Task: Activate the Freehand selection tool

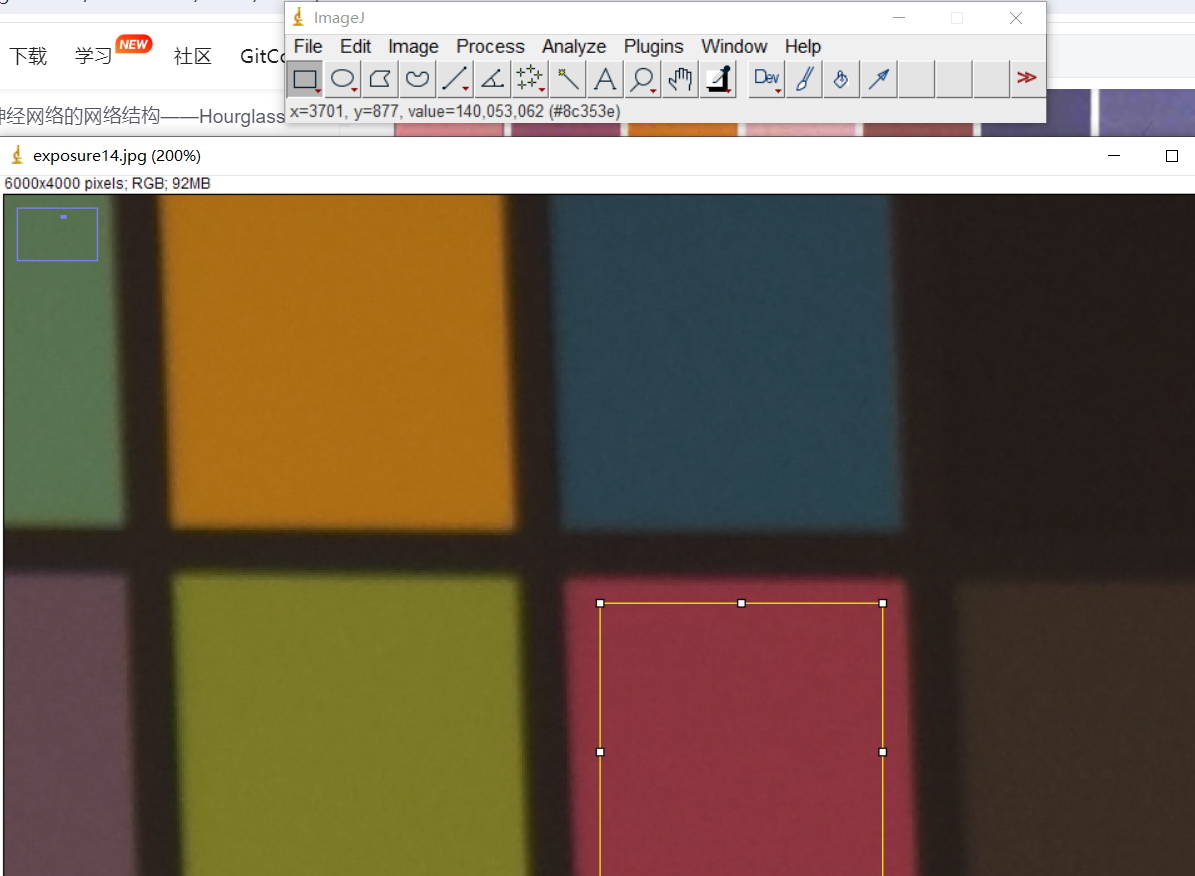Action: click(x=418, y=79)
